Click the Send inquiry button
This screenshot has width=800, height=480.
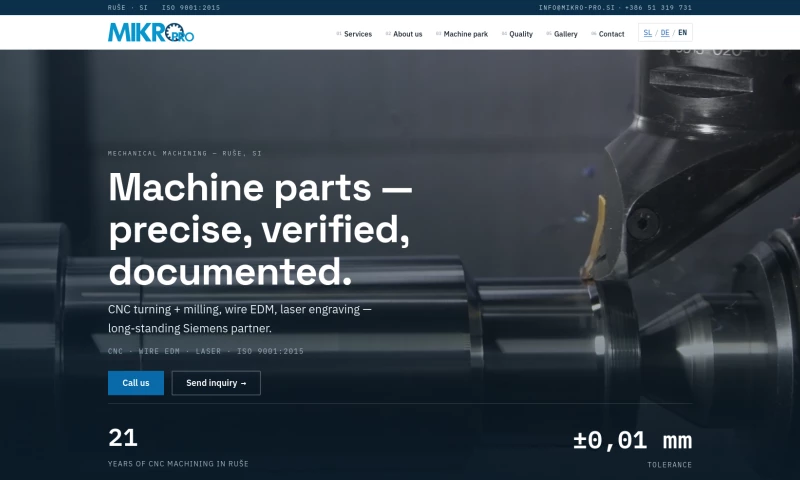point(216,383)
